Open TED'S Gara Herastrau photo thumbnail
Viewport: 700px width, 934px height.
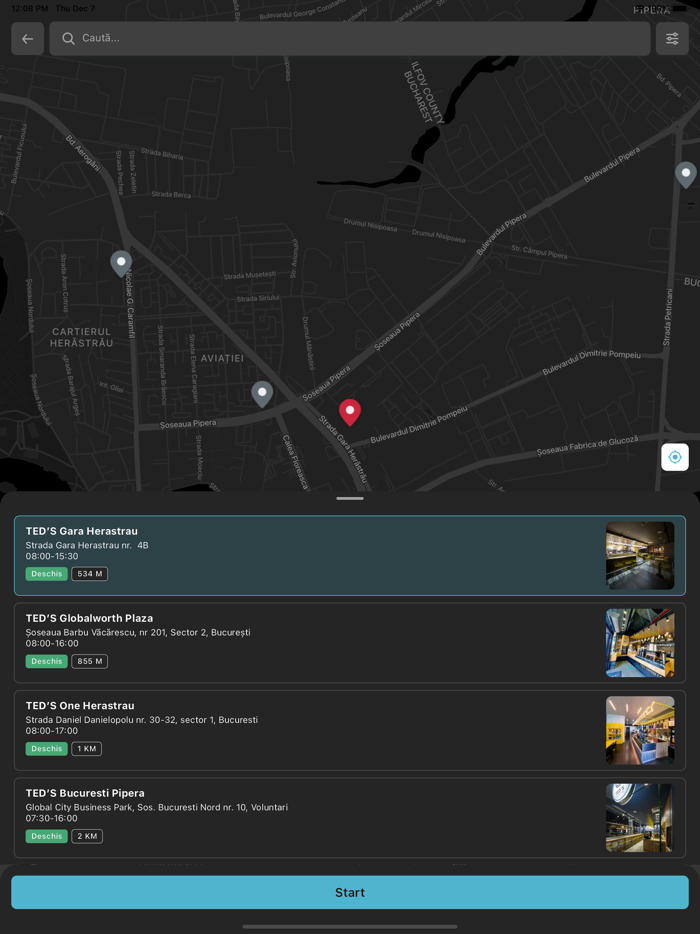640,556
